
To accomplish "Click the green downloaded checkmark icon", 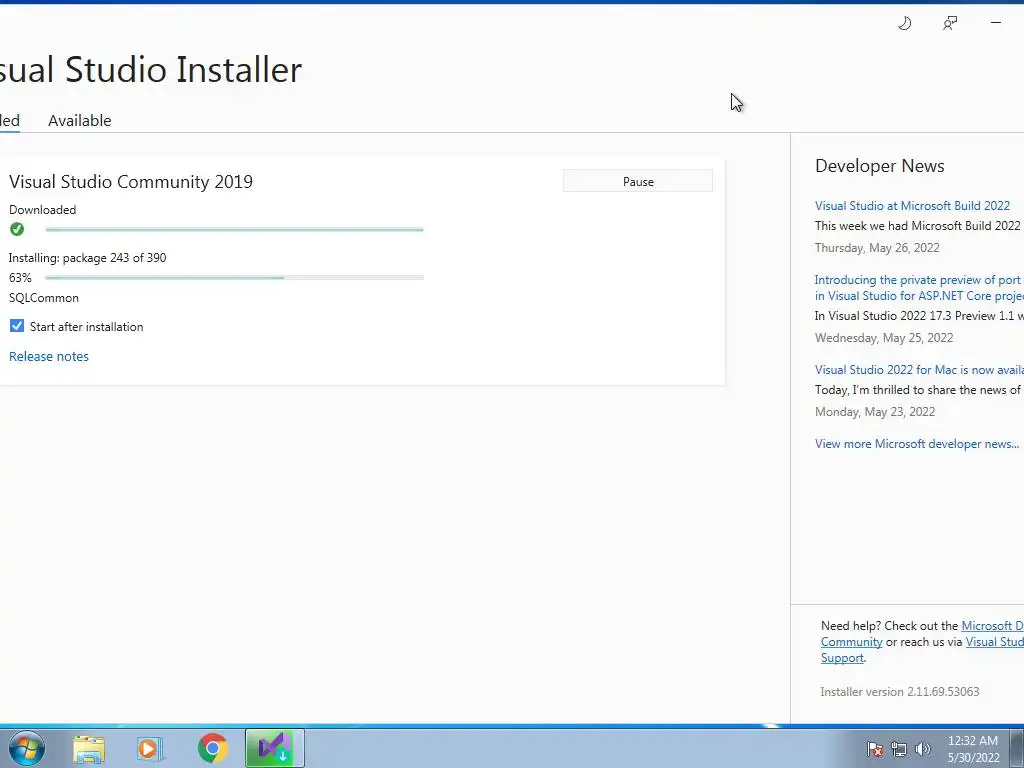I will 17,229.
